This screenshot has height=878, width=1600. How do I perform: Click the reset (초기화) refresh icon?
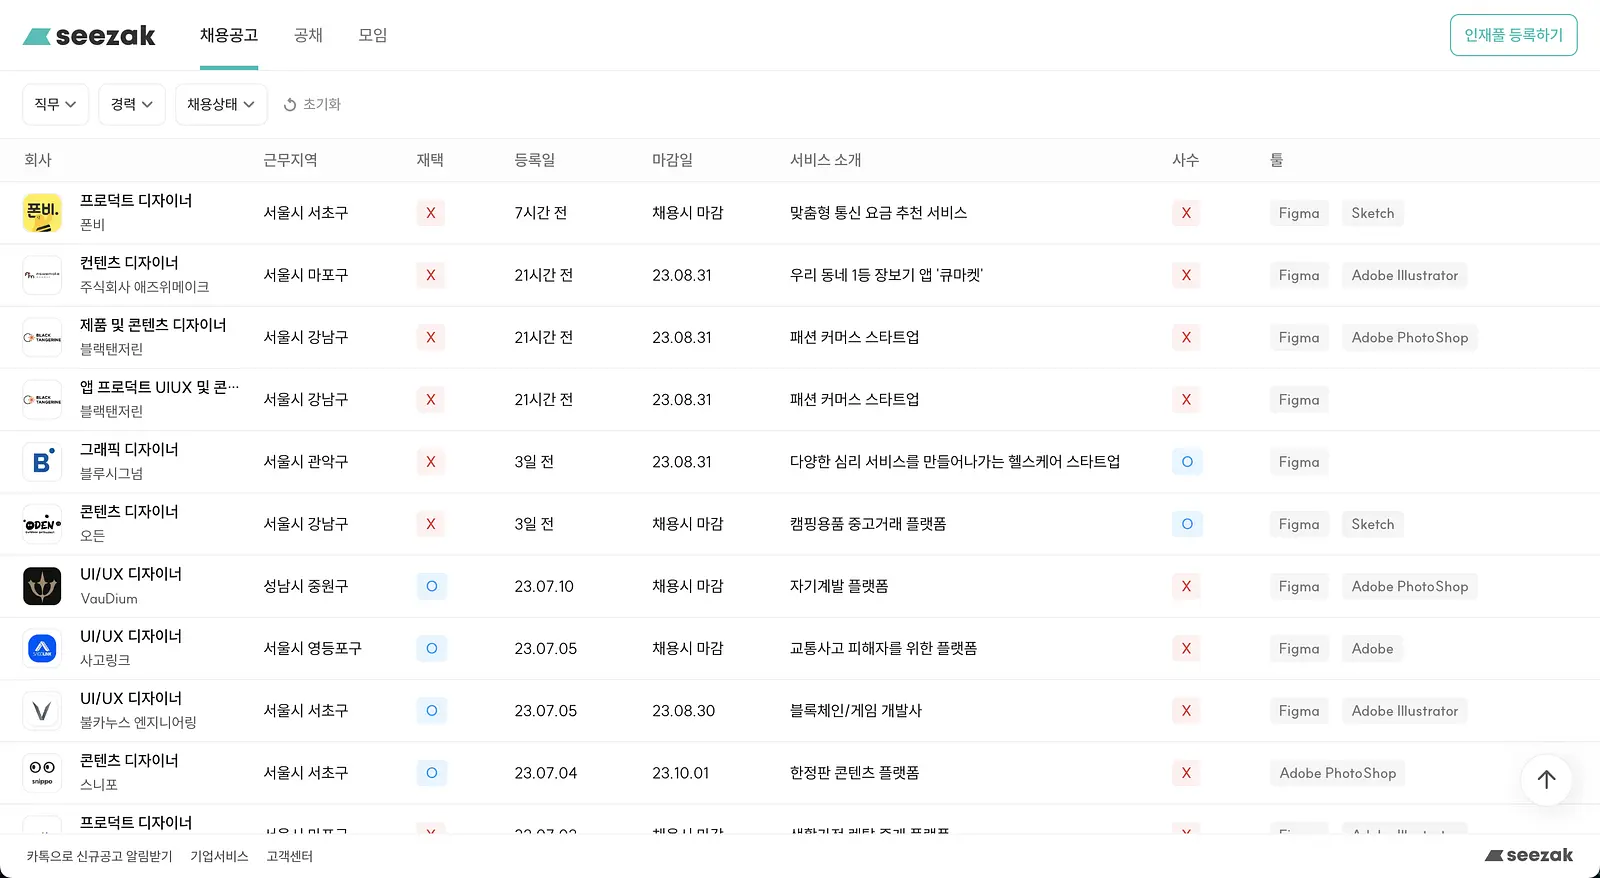[290, 104]
